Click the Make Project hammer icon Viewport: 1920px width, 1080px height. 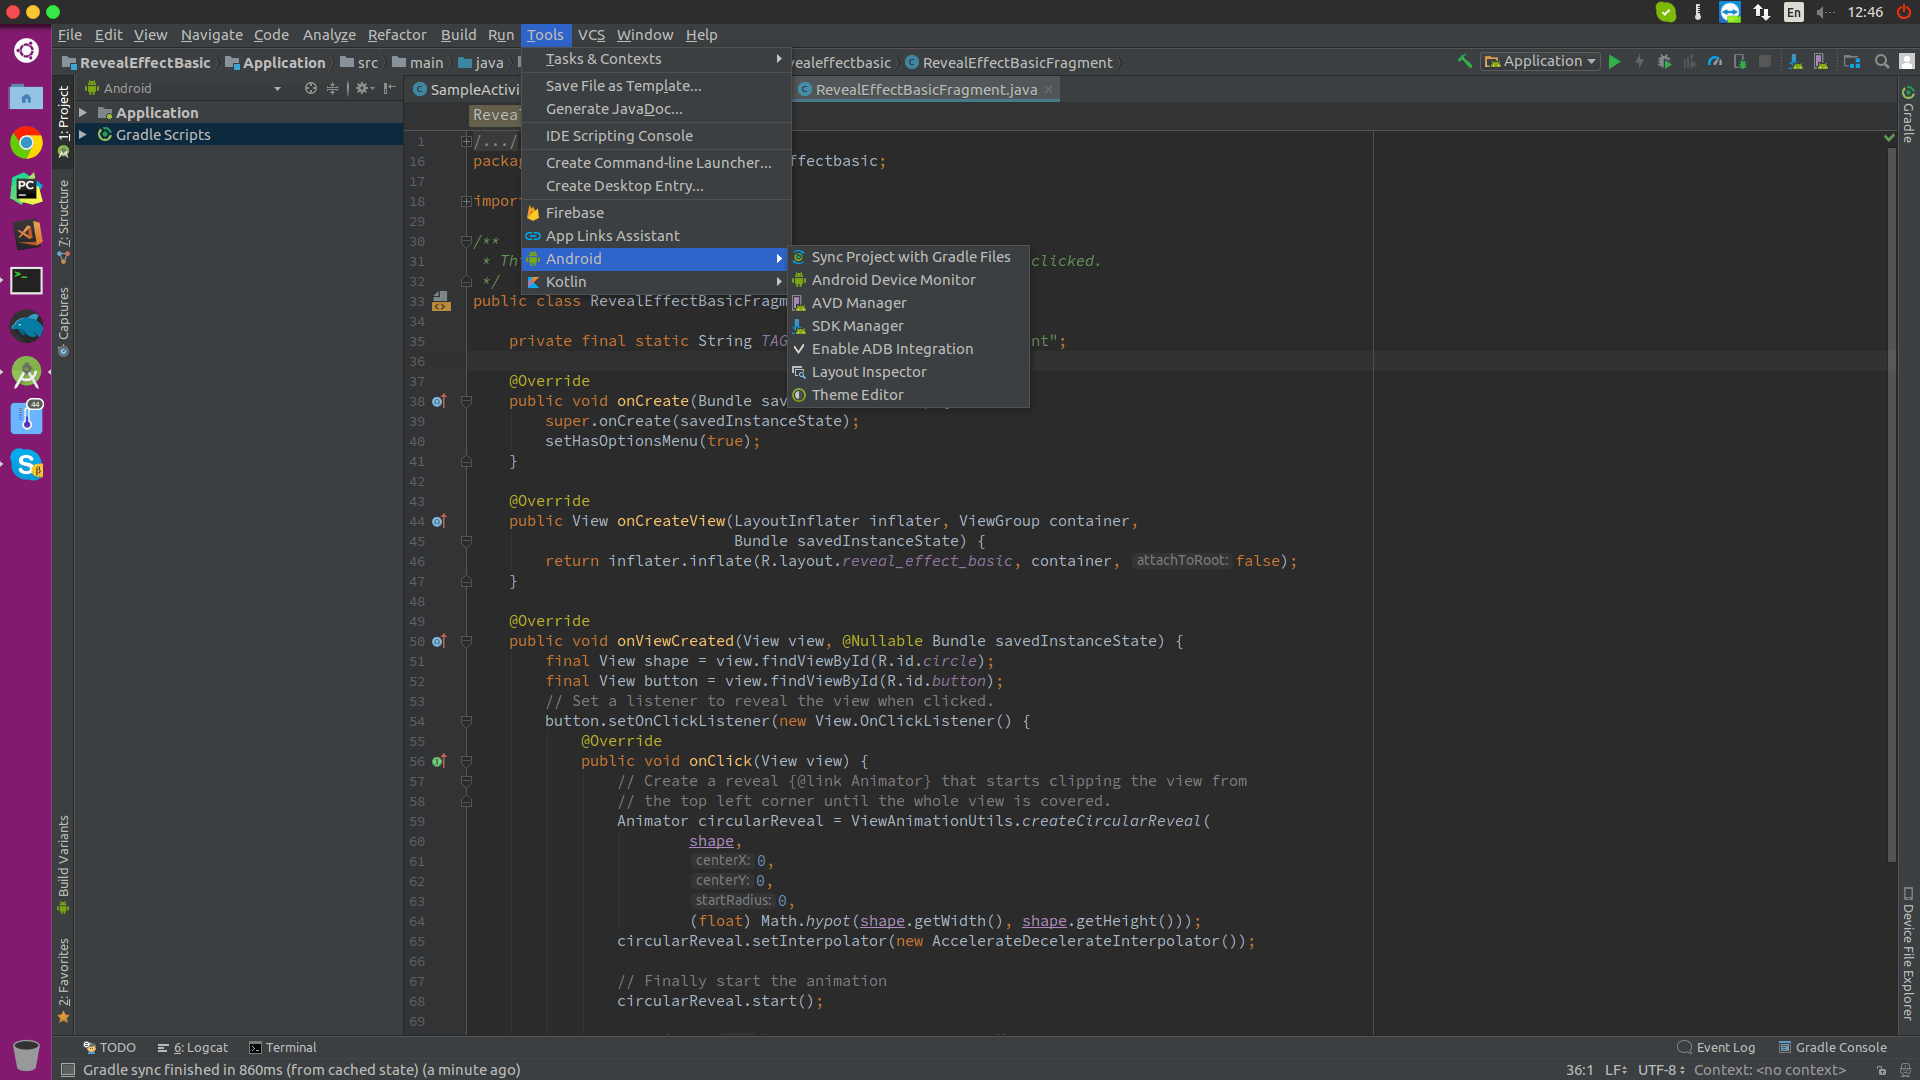1464,62
